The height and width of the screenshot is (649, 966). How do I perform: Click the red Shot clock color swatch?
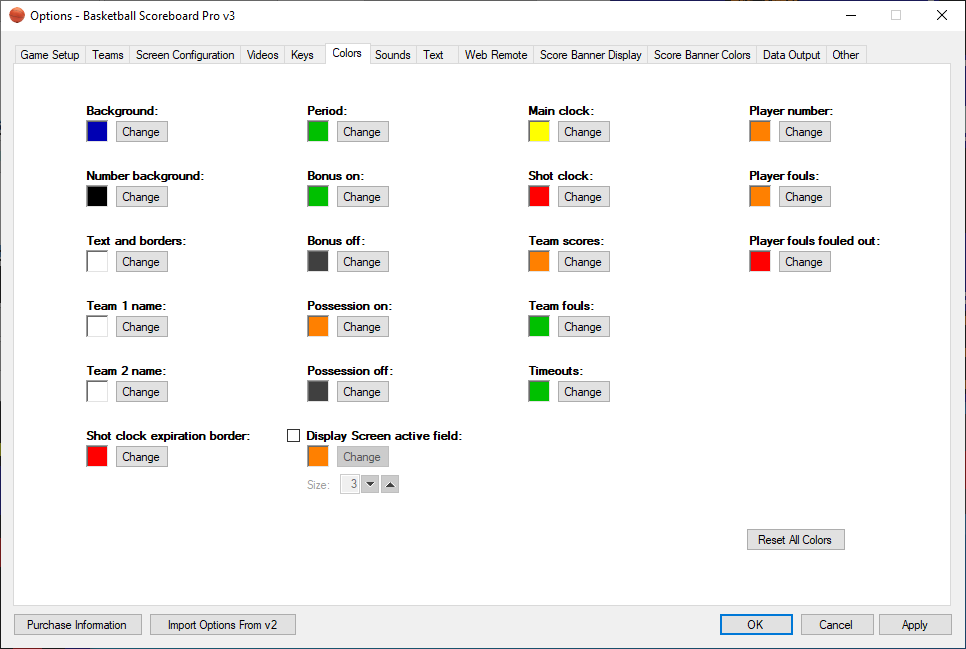539,197
